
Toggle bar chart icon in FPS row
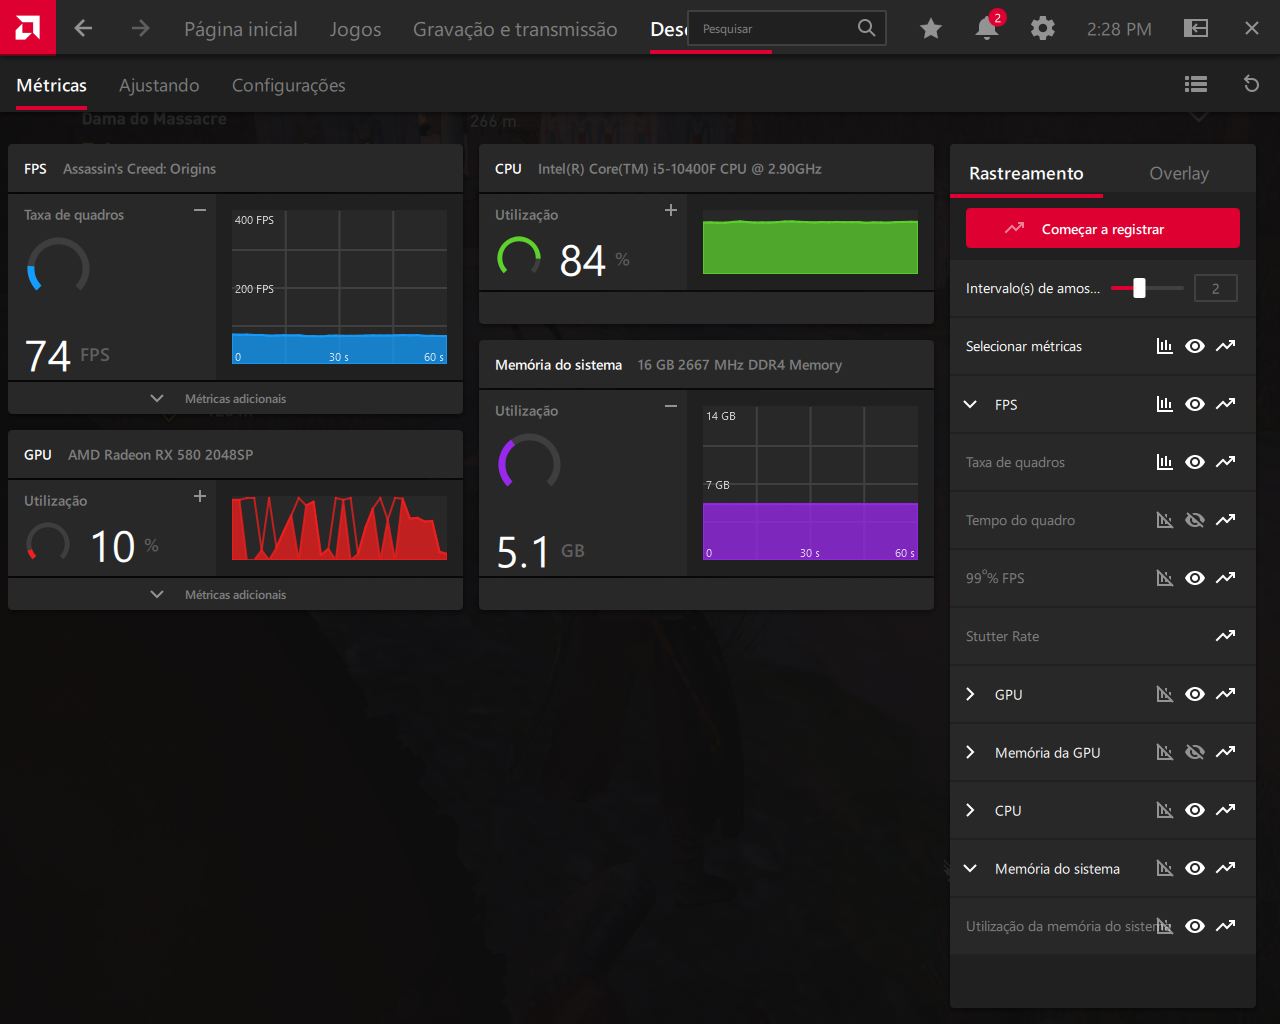coord(1165,404)
